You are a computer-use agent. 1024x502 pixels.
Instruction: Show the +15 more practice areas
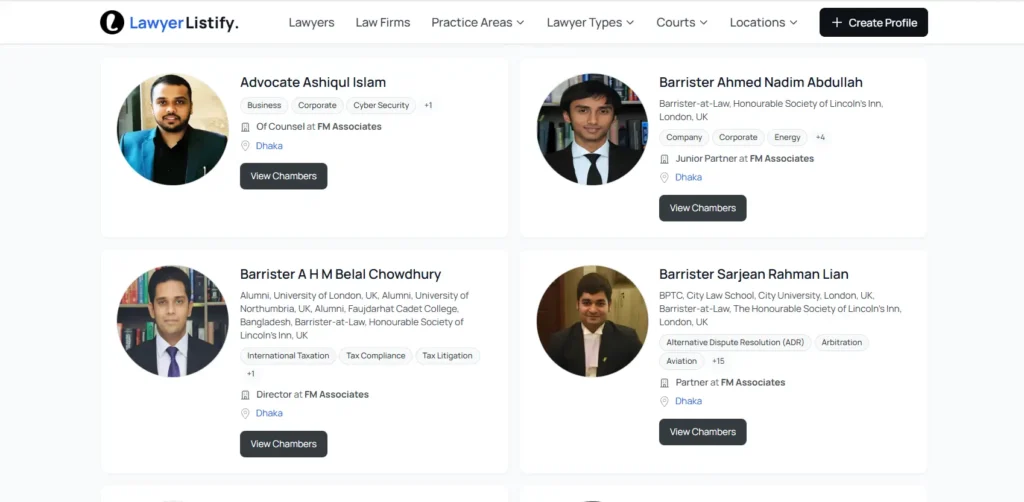(x=718, y=361)
